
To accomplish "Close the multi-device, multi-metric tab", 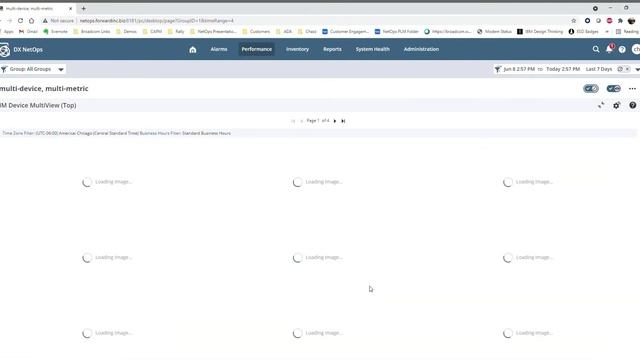I will click(x=70, y=8).
